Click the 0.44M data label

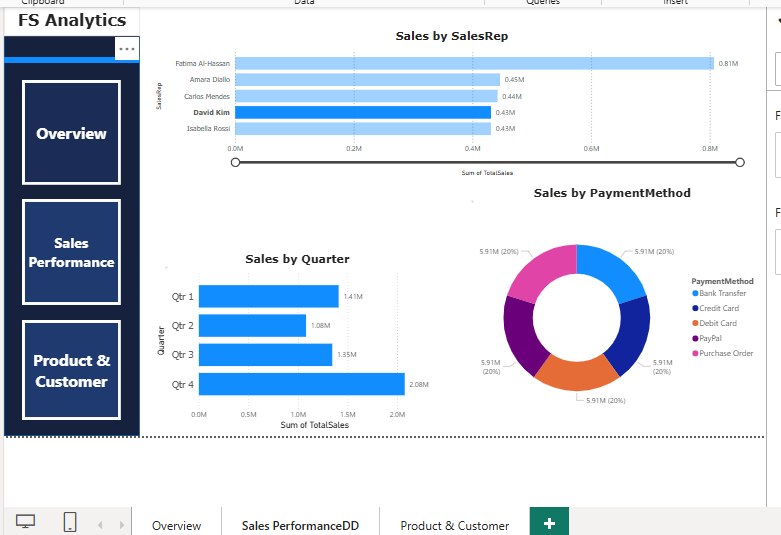click(x=512, y=97)
